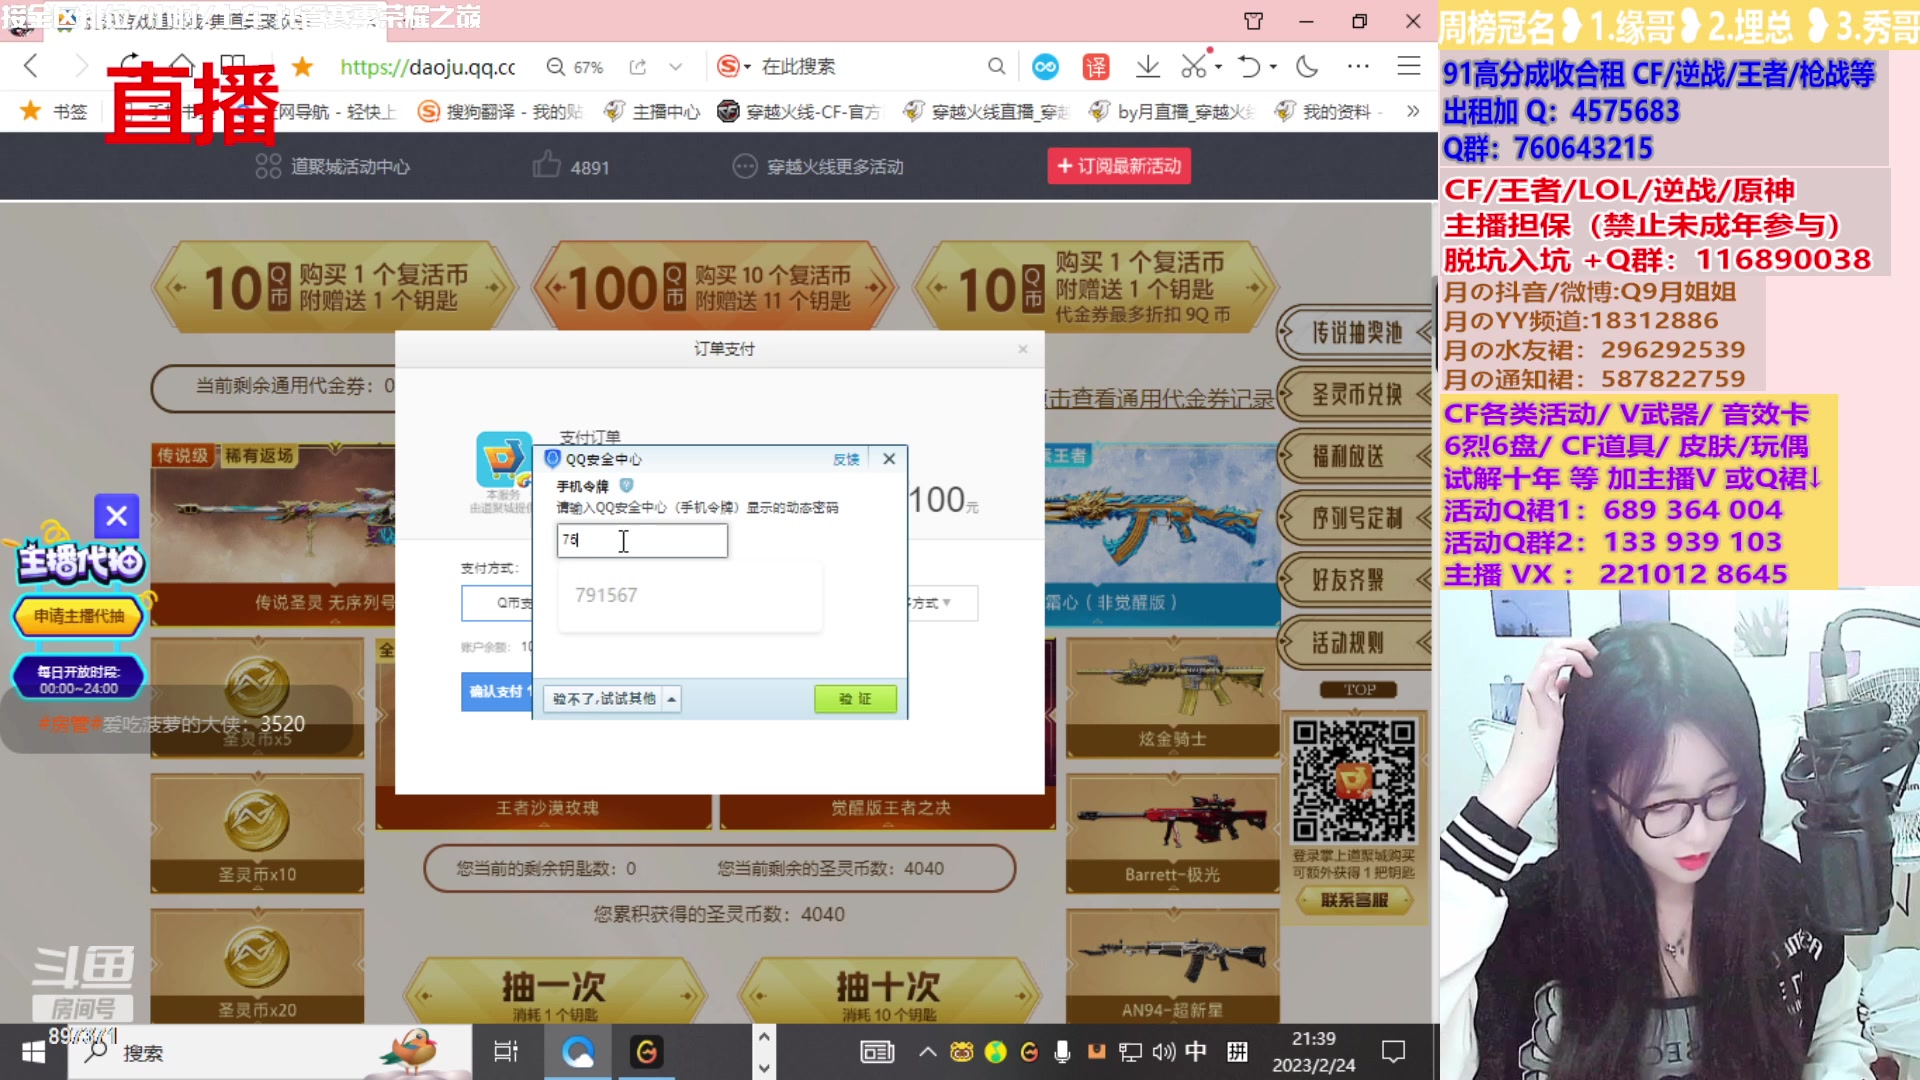Click the 确认支付 button
Viewport: 1920px width, 1080px height.
pos(496,691)
